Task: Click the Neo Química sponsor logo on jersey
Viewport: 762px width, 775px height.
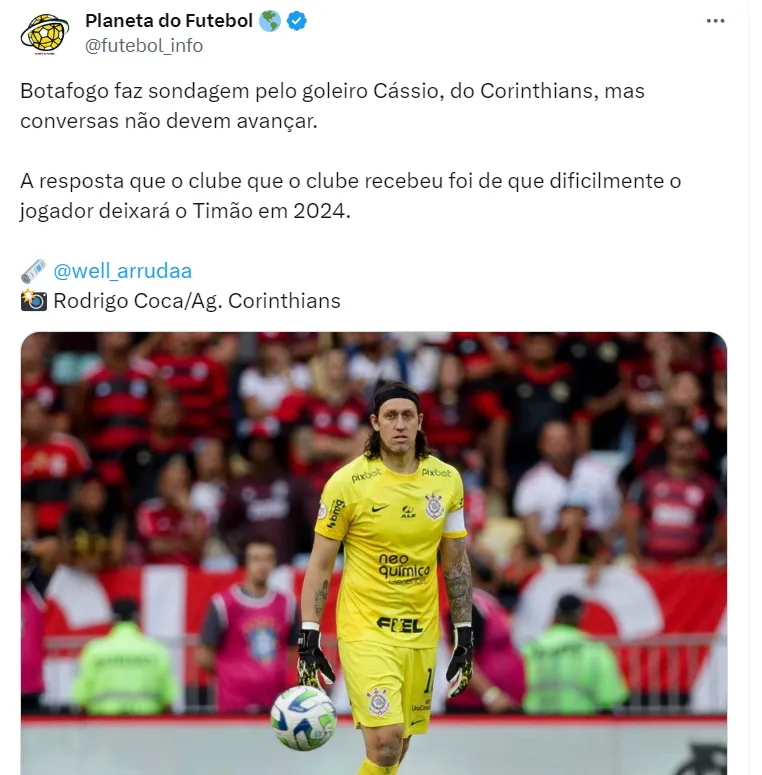Action: (x=404, y=569)
